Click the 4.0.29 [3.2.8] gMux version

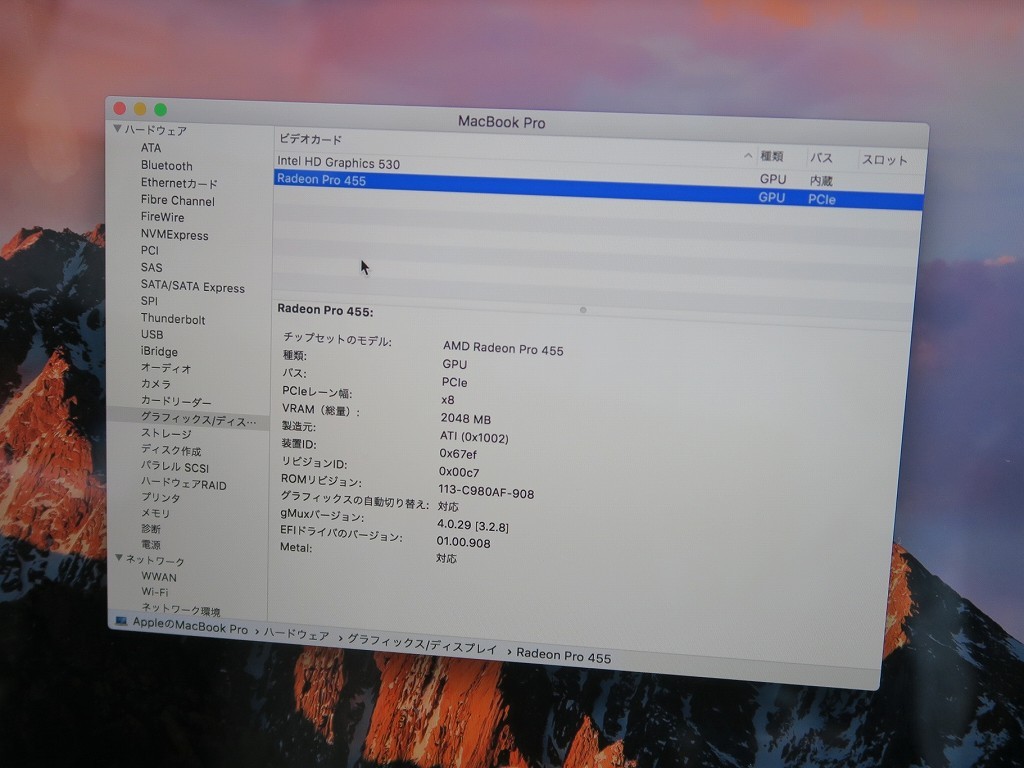click(473, 525)
